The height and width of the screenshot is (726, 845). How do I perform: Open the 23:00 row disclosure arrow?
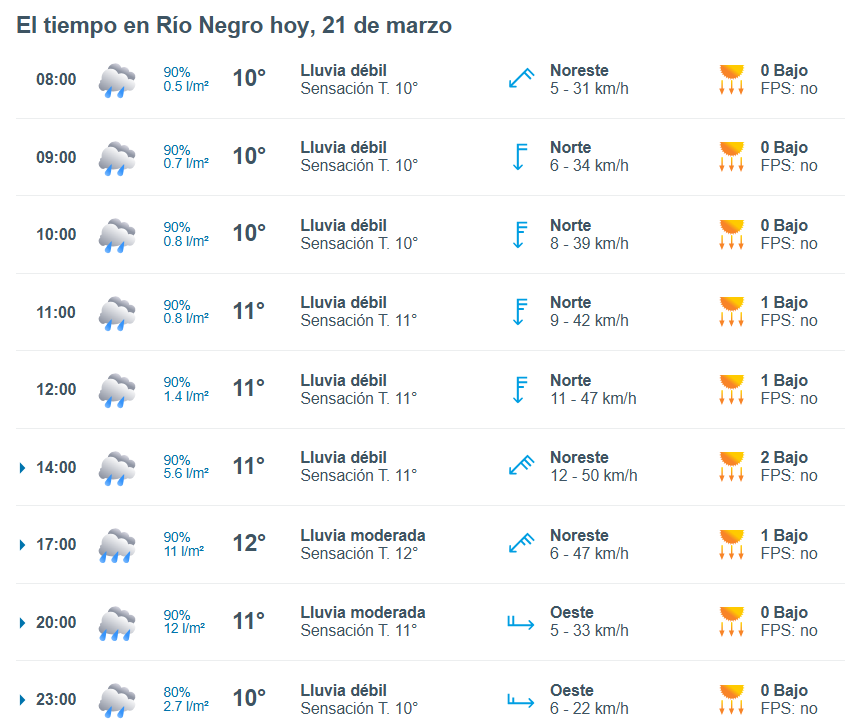[23, 700]
